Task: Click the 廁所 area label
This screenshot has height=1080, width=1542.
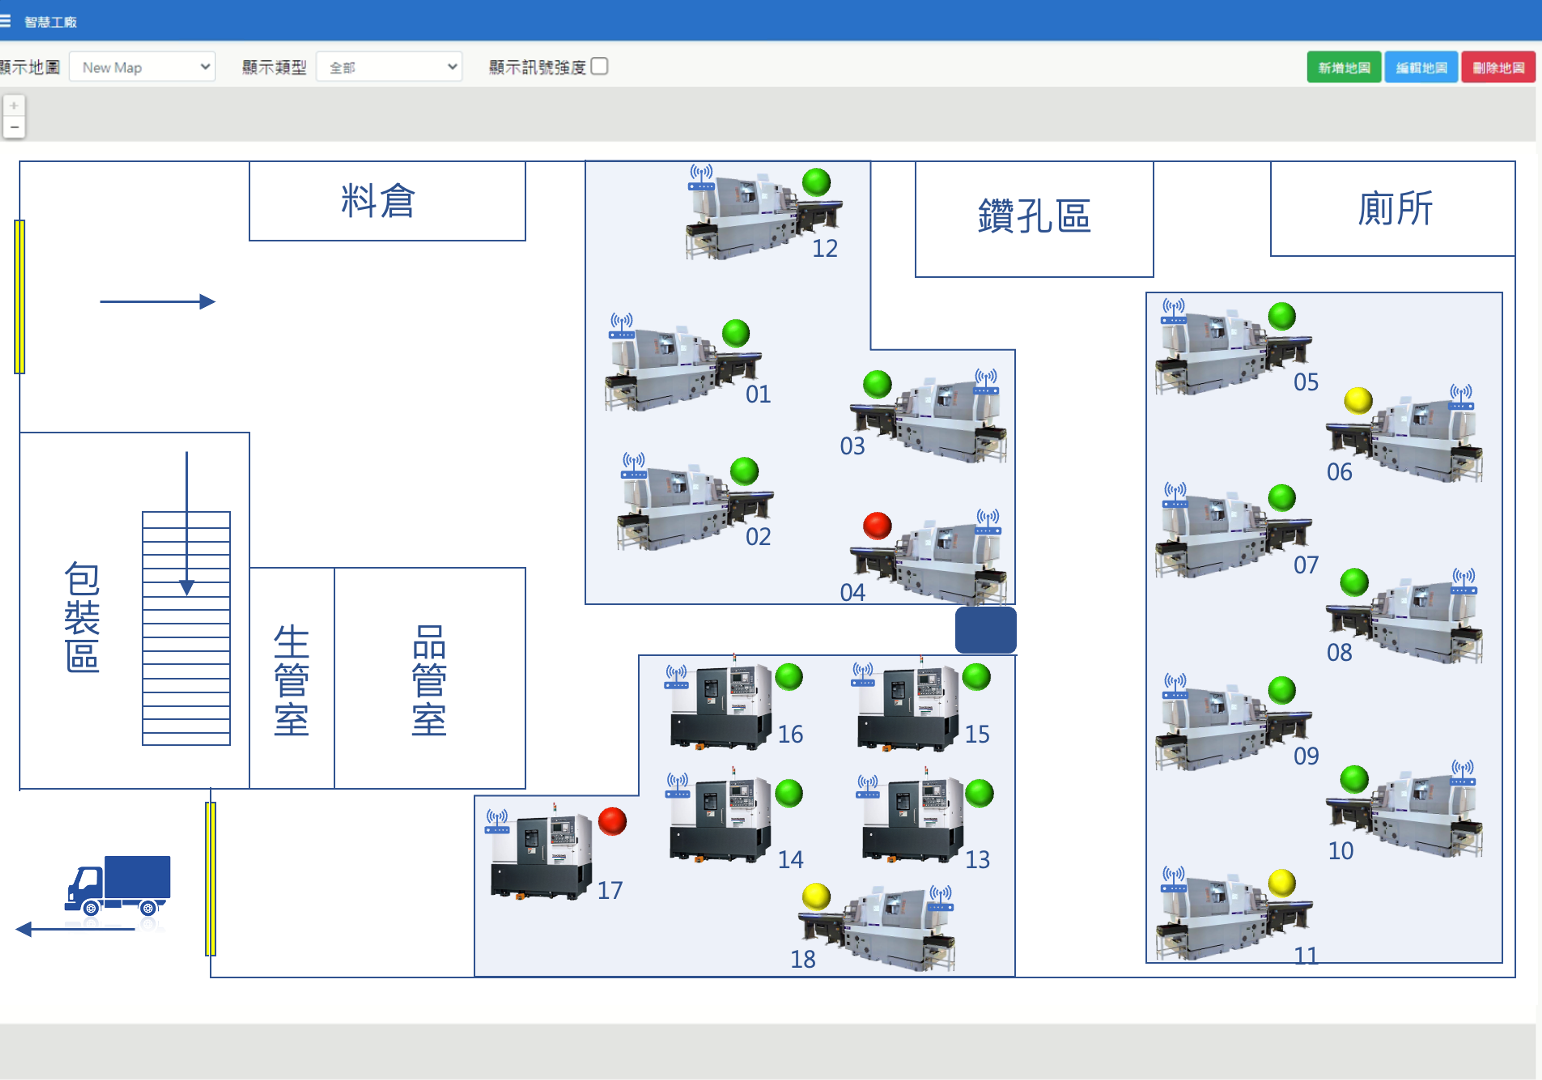Action: coord(1395,209)
